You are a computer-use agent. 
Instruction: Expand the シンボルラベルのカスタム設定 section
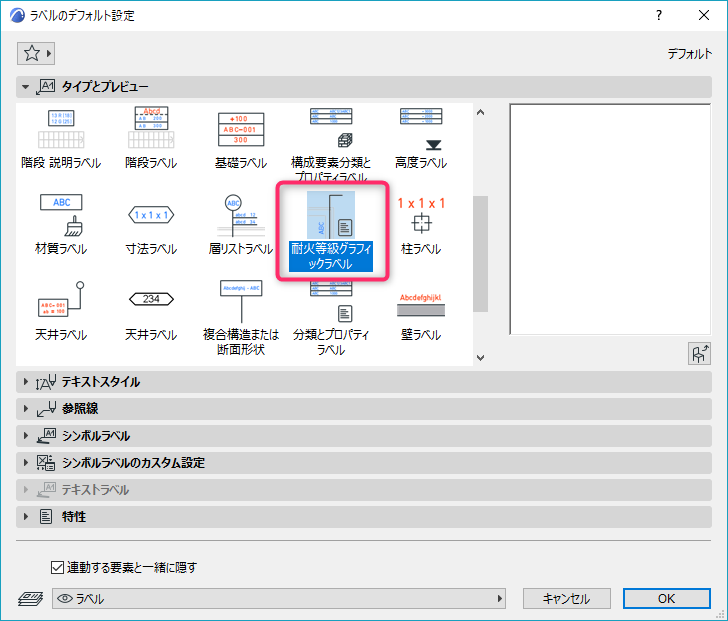(x=26, y=463)
